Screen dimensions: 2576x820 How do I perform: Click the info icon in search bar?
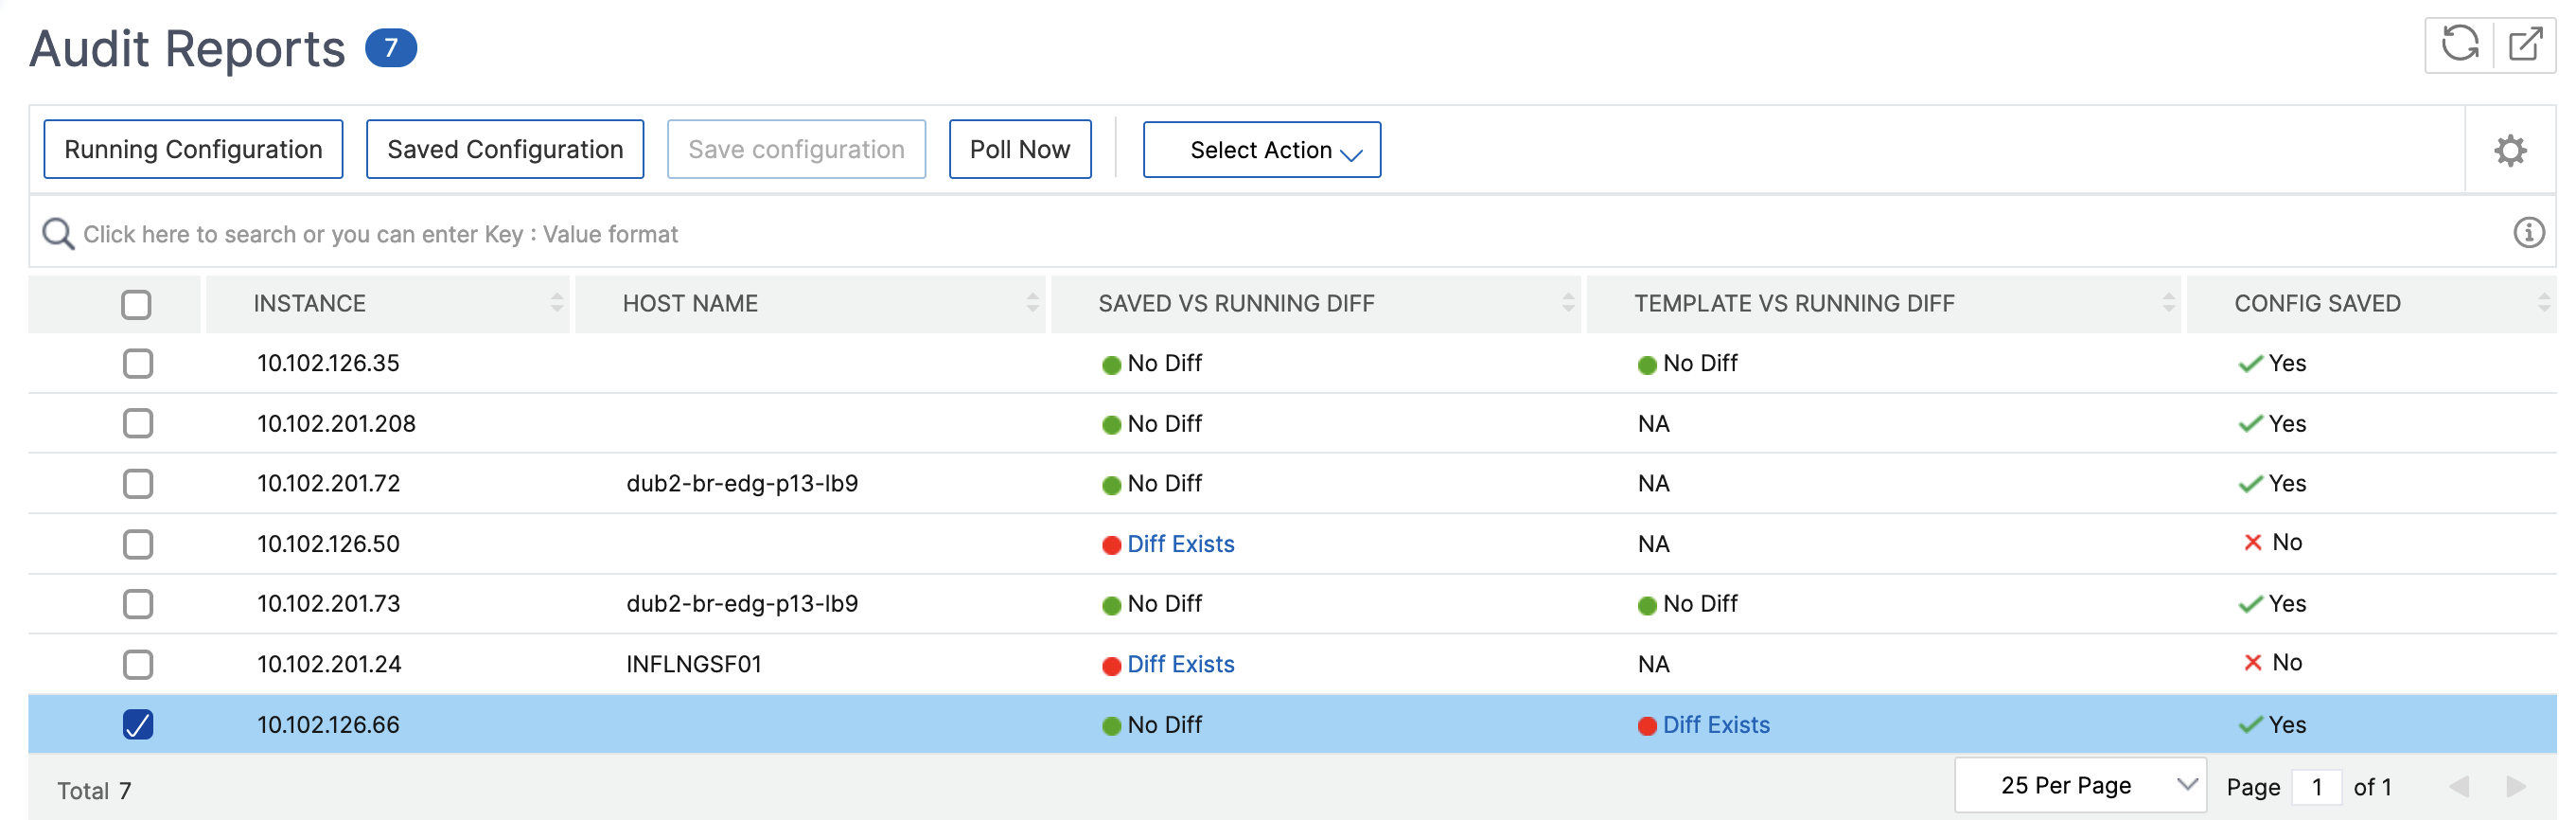click(x=2529, y=233)
